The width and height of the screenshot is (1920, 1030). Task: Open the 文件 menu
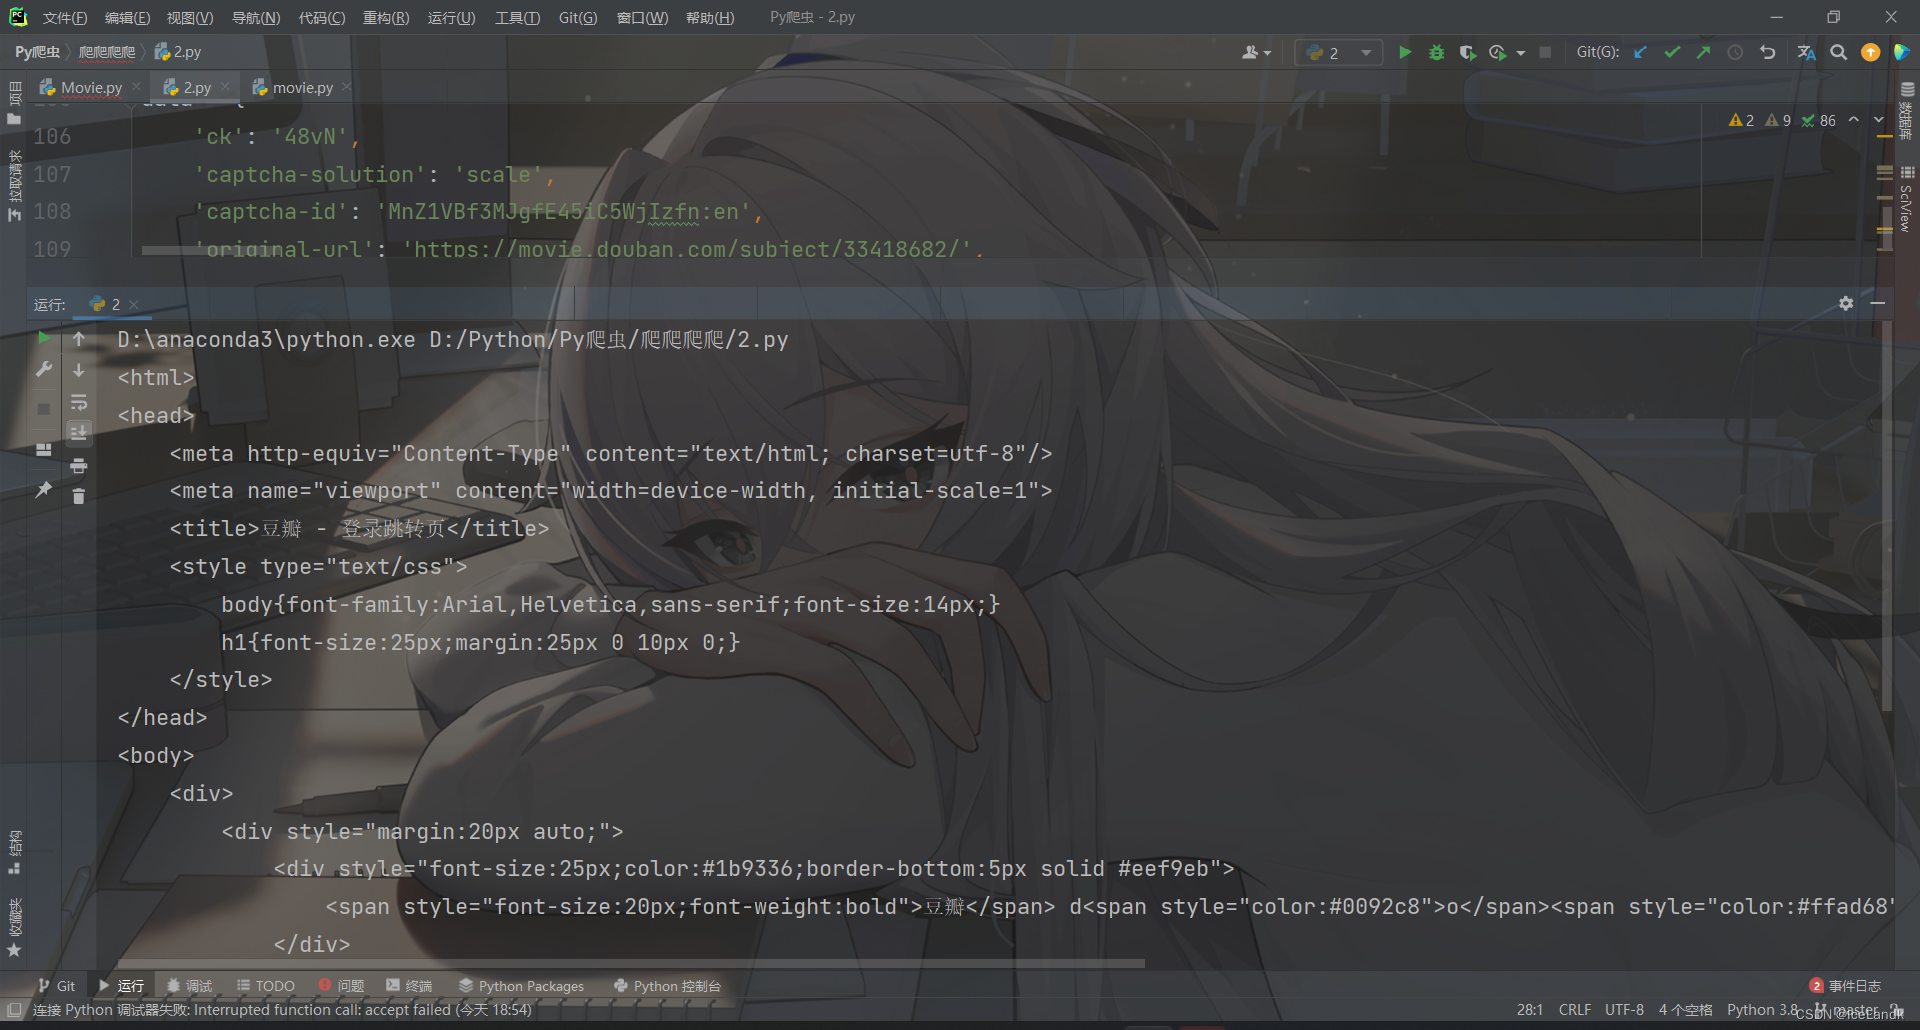65,18
